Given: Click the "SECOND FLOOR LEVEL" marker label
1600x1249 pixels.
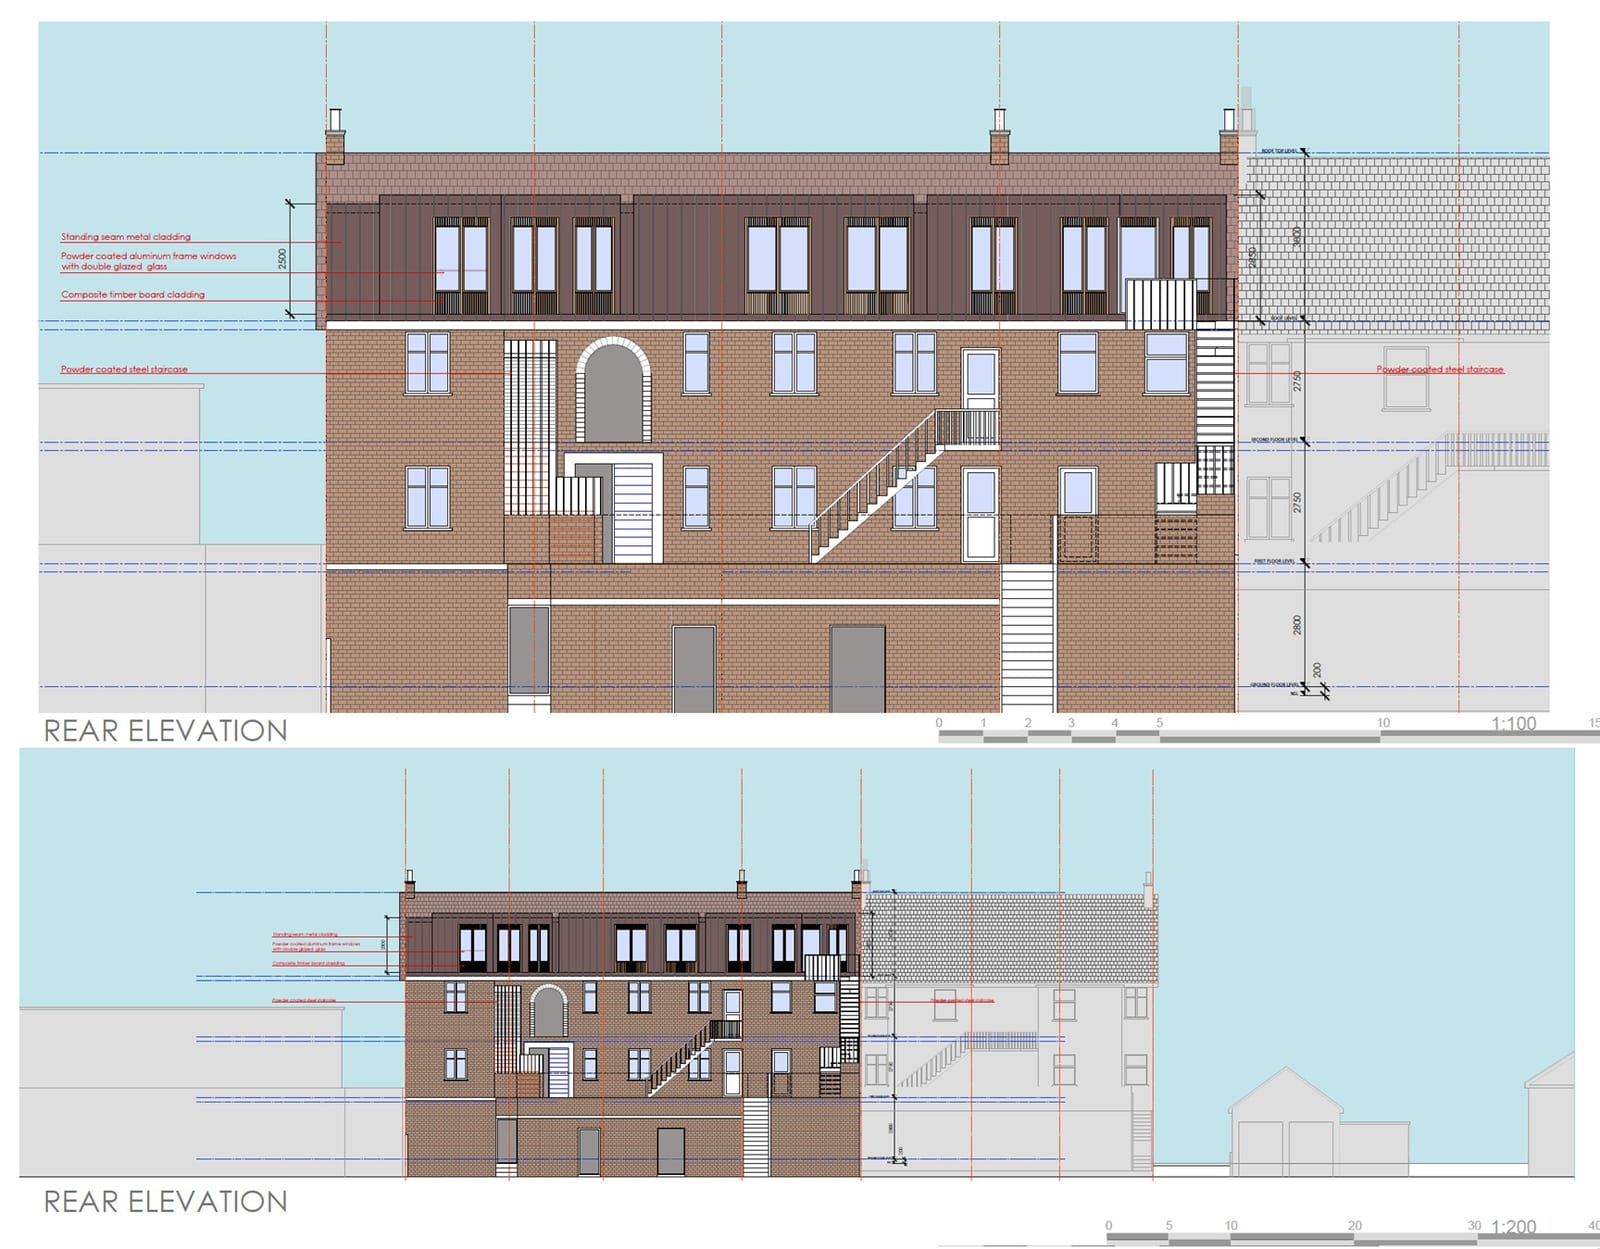Looking at the screenshot, I should pyautogui.click(x=1275, y=439).
